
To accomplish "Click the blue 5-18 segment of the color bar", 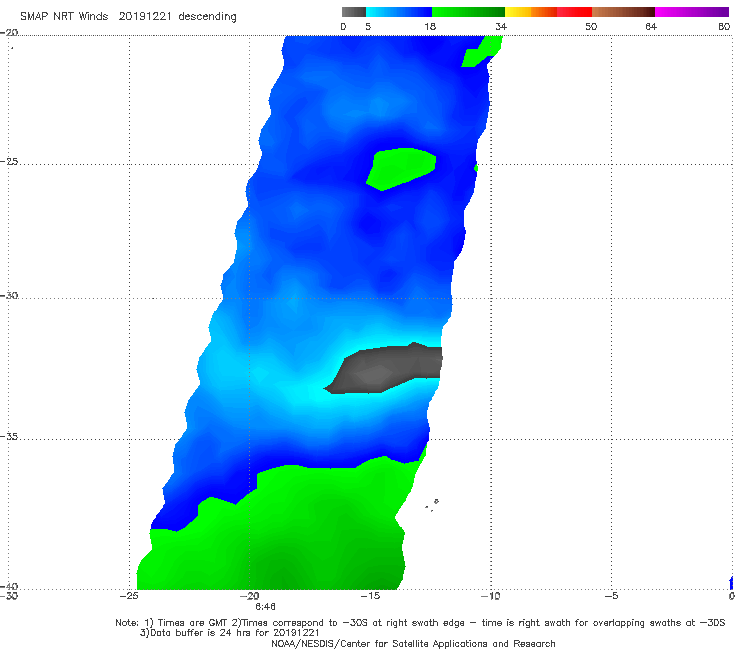I will point(399,12).
